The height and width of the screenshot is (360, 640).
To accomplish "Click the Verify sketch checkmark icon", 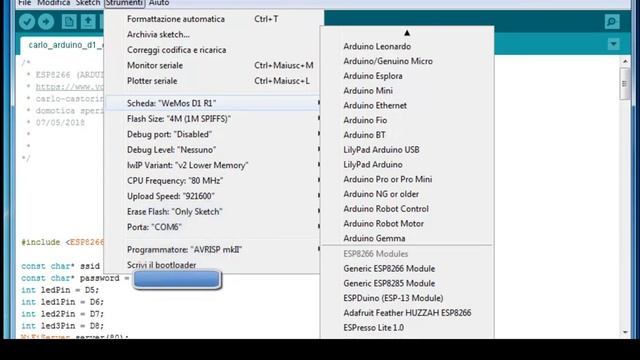I will [x=27, y=22].
